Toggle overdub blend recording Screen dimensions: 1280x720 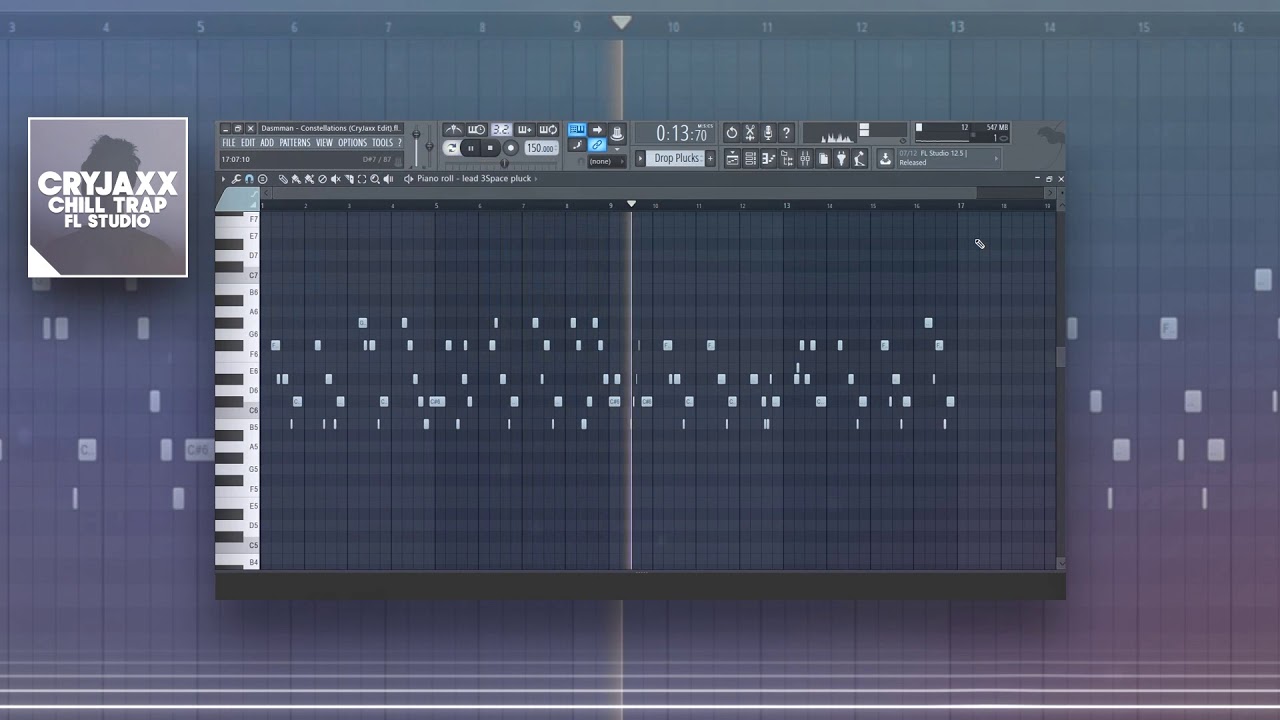click(x=525, y=129)
